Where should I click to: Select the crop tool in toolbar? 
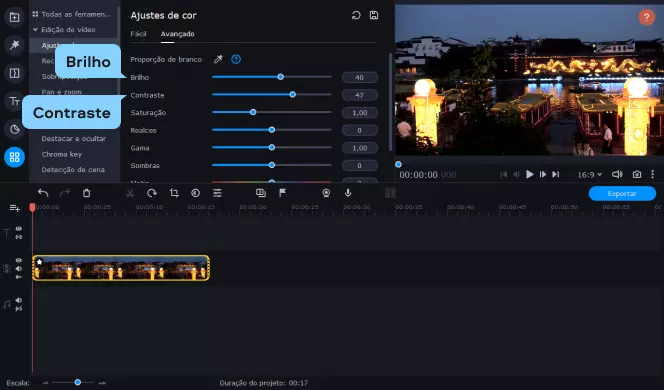[174, 193]
